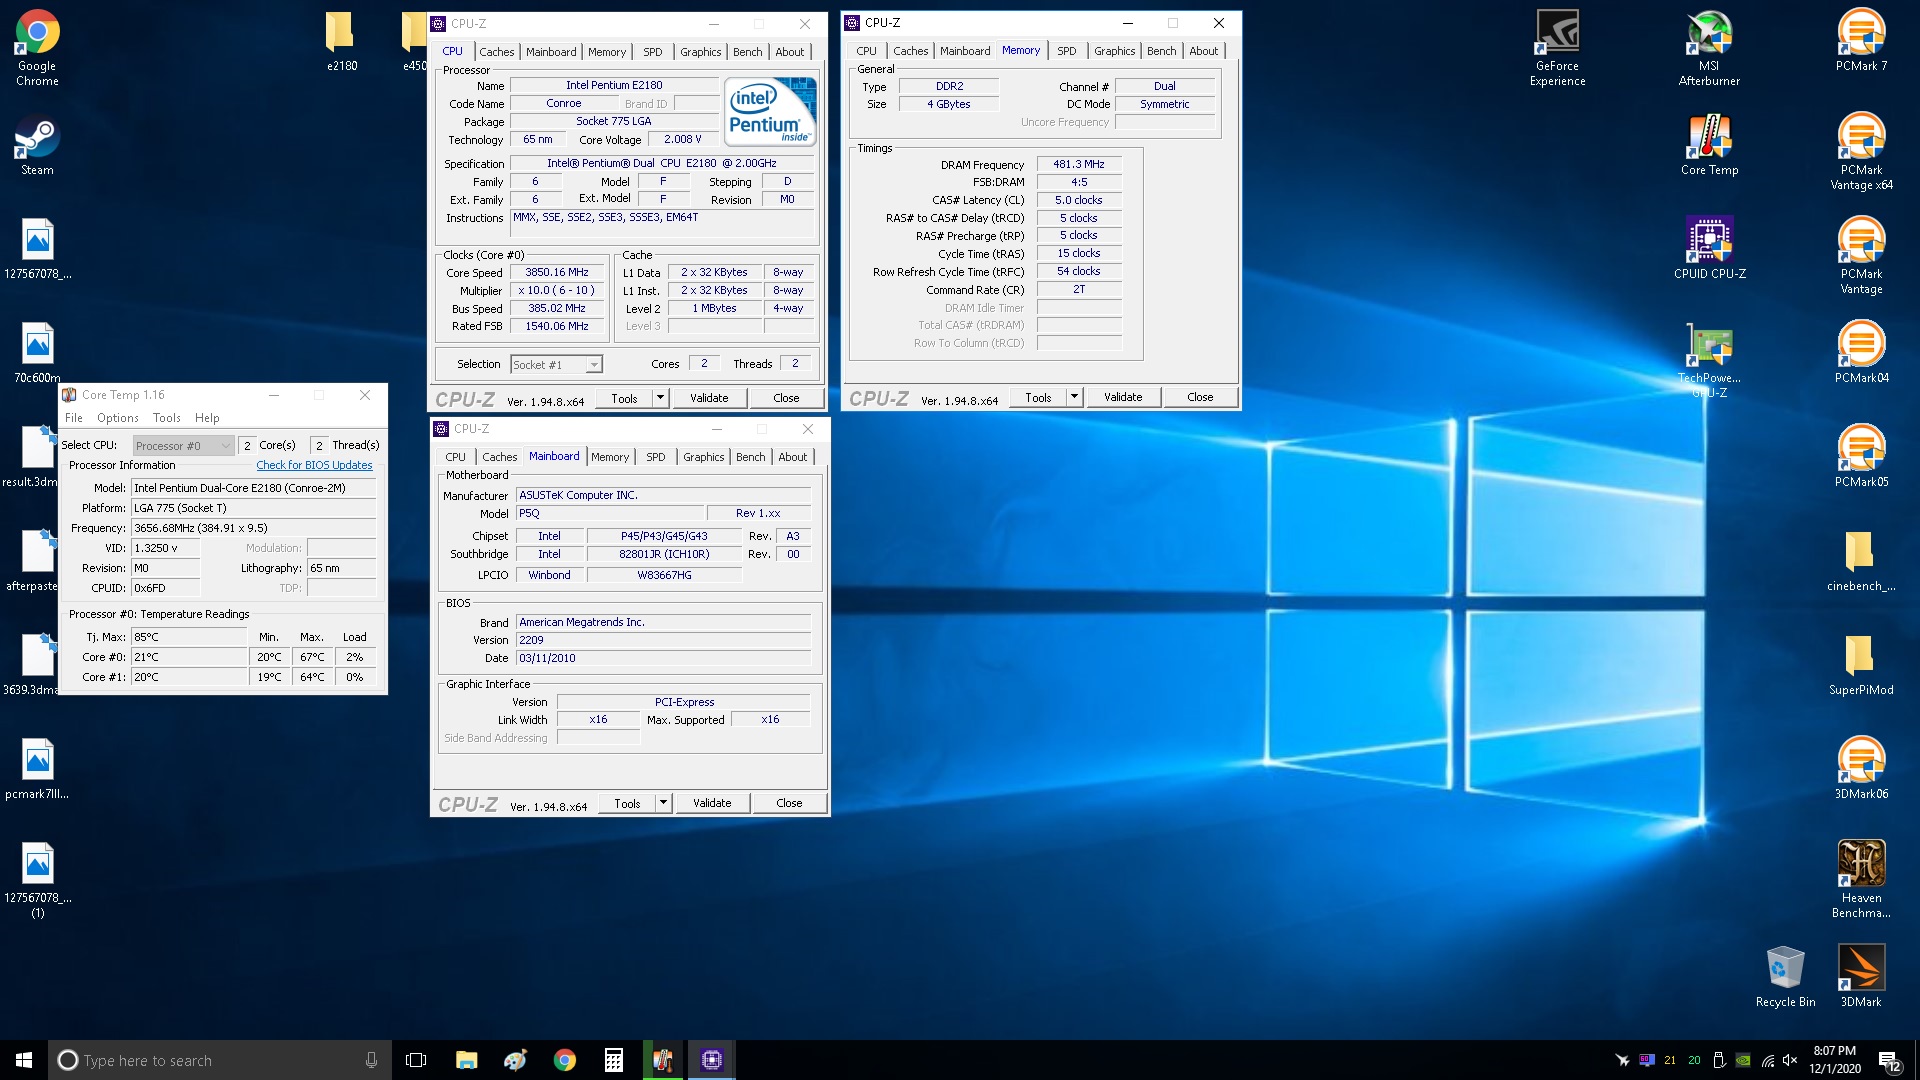This screenshot has height=1080, width=1920.
Task: Click Validate in CPU tab window
Action: point(709,398)
